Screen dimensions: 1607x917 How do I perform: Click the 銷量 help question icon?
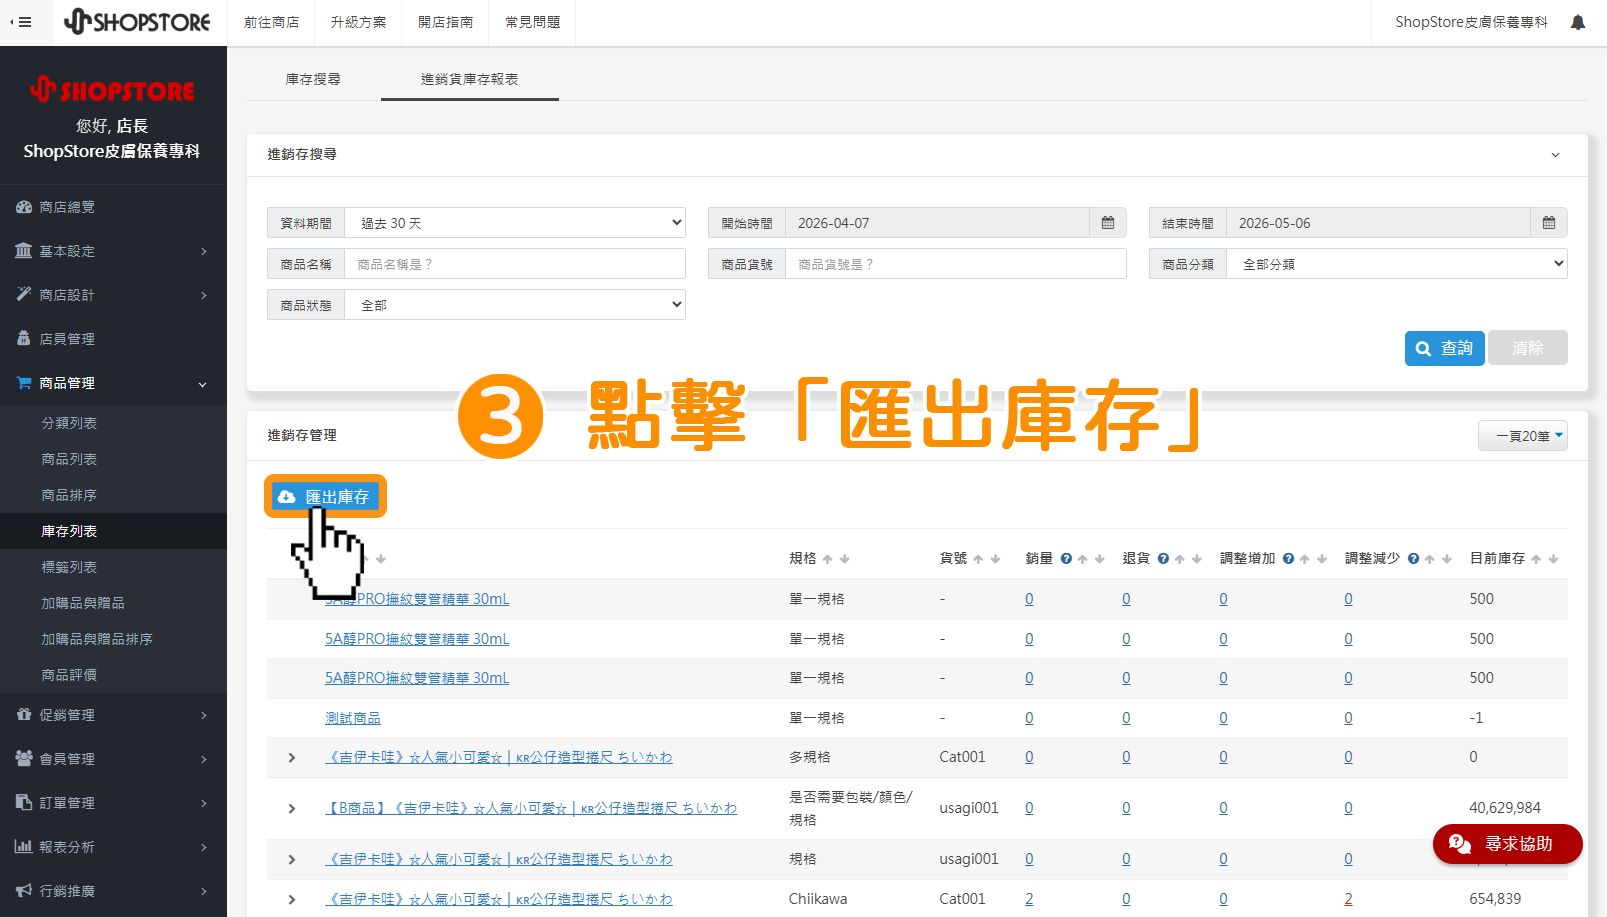click(x=1066, y=559)
